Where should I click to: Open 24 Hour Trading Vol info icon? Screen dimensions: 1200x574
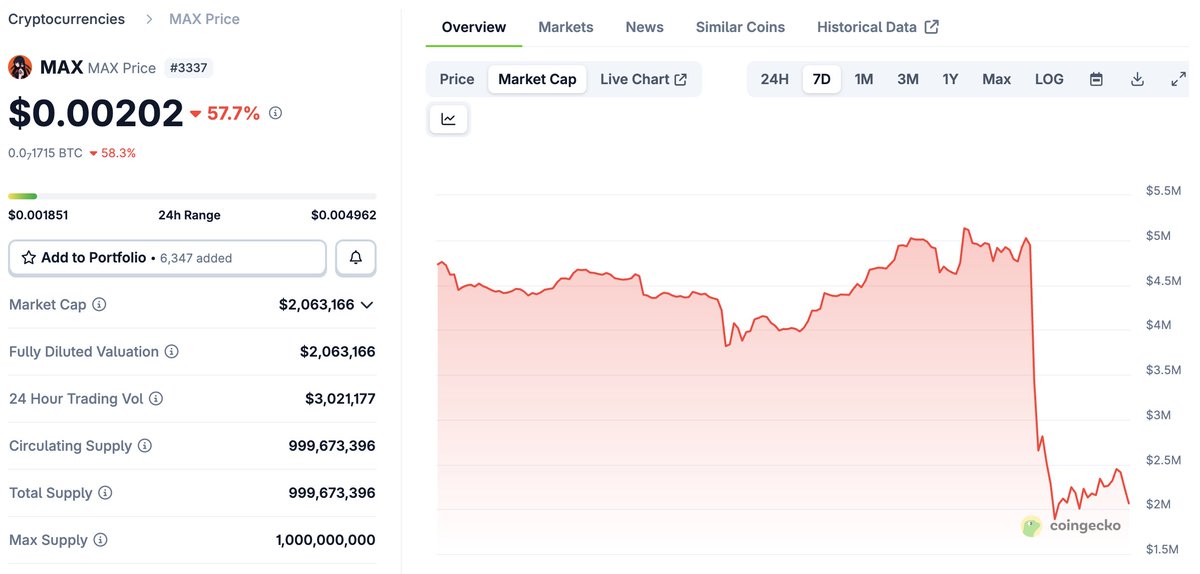point(156,399)
